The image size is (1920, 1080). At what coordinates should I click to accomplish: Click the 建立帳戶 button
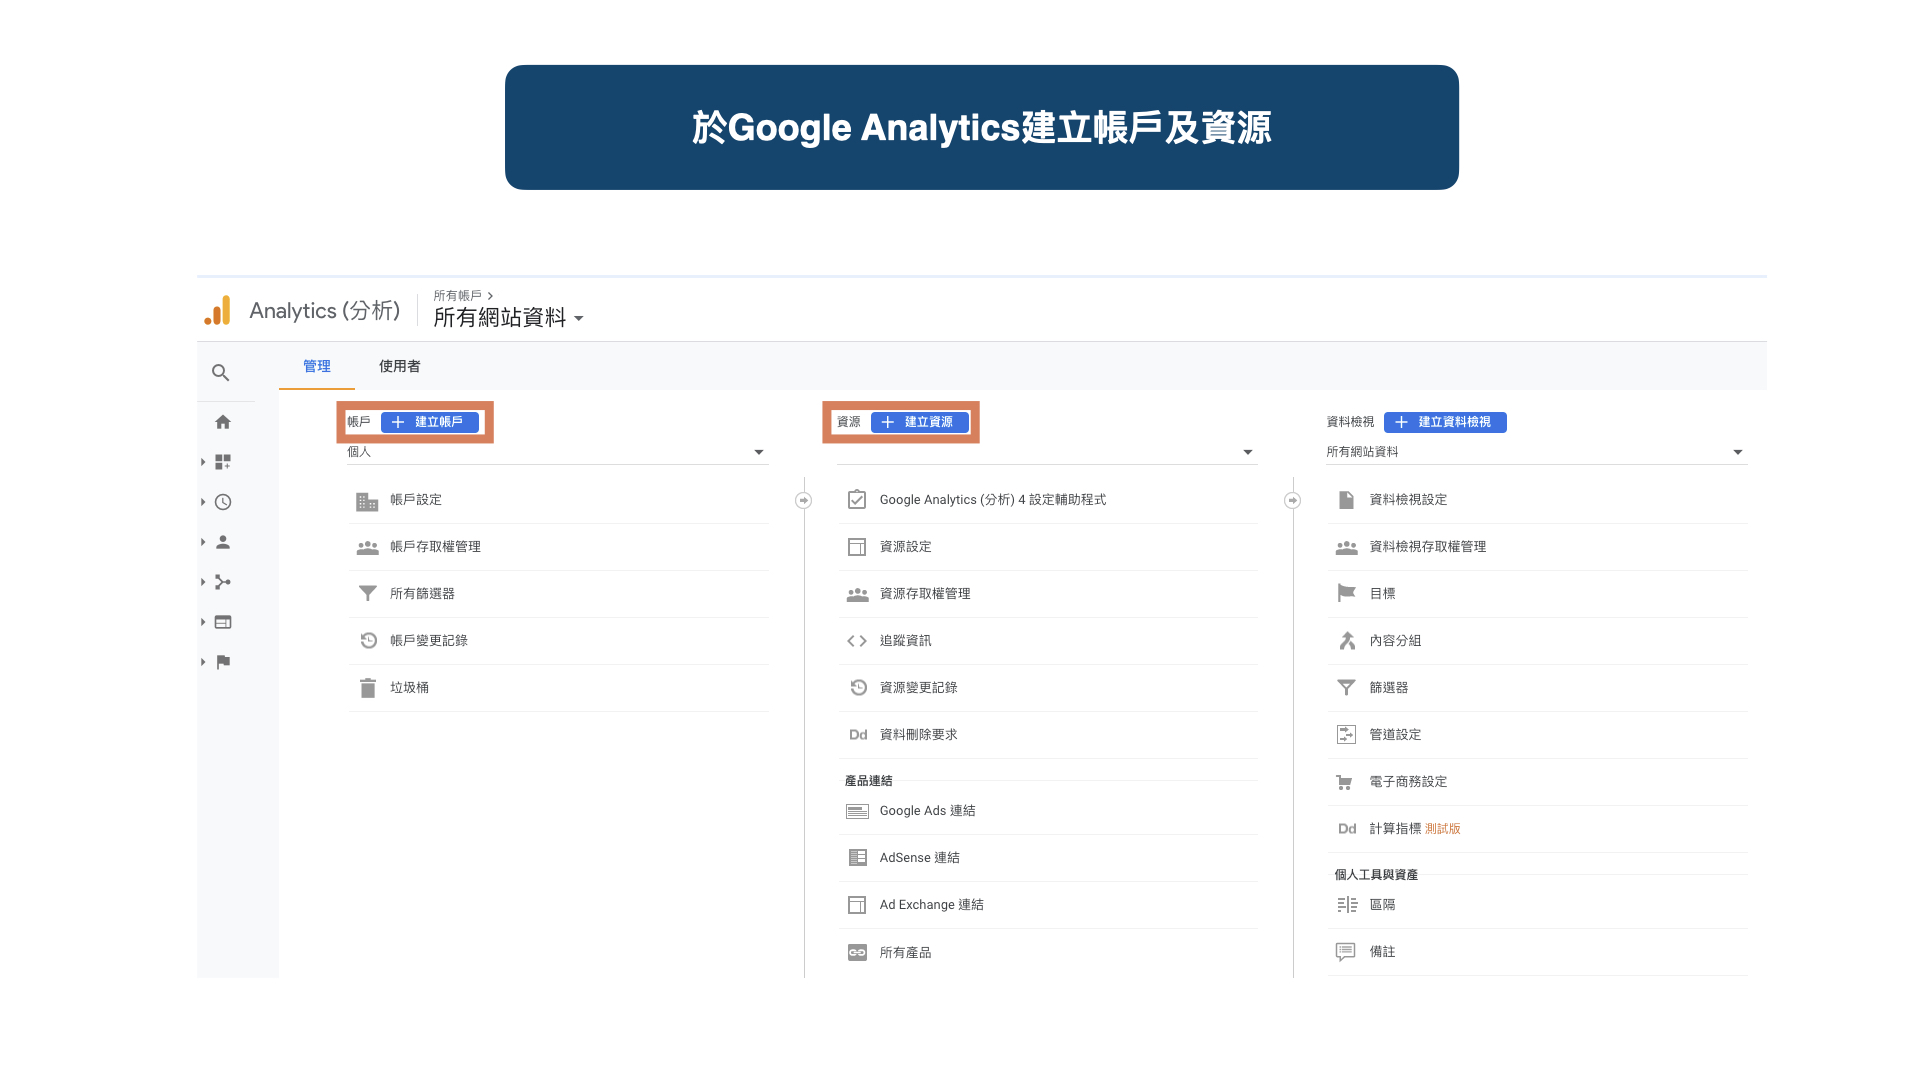pyautogui.click(x=430, y=422)
